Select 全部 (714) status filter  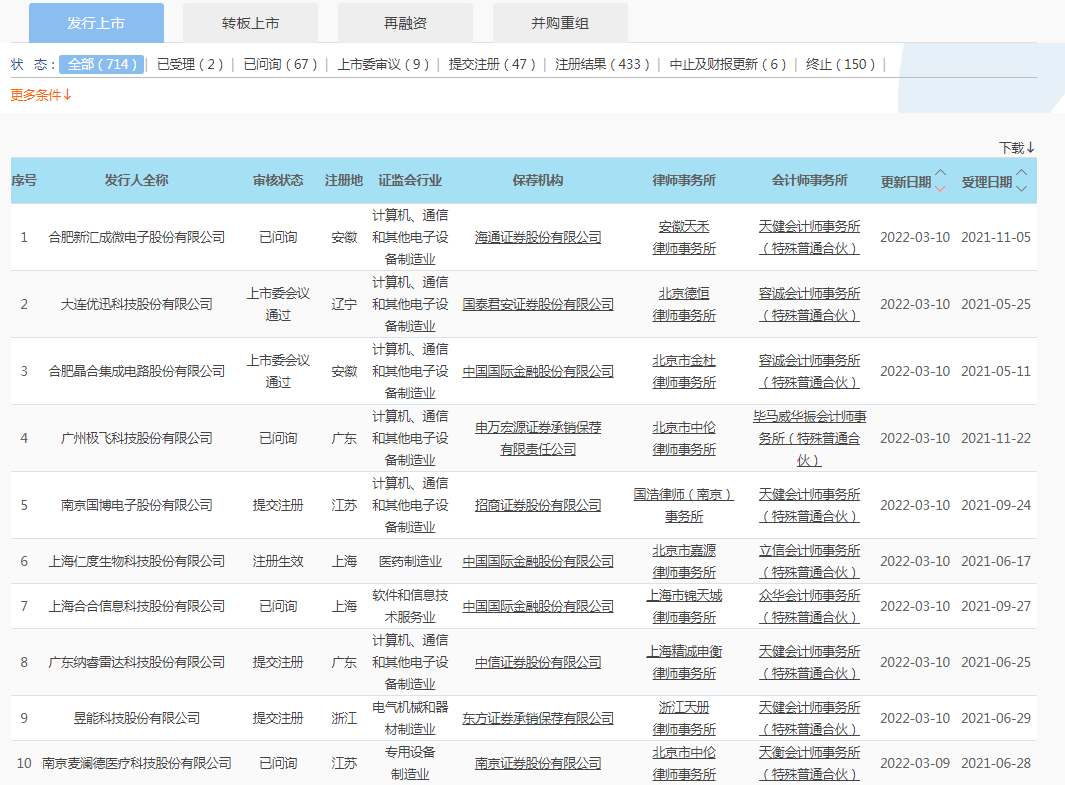point(101,64)
